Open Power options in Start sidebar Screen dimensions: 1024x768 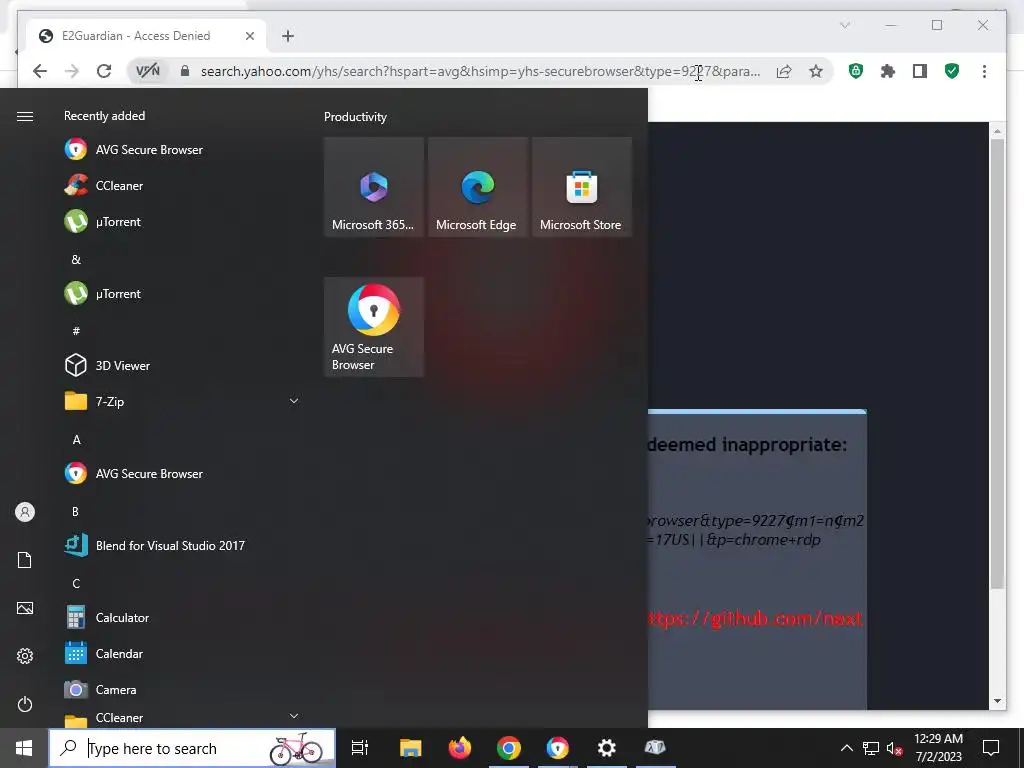pos(25,704)
